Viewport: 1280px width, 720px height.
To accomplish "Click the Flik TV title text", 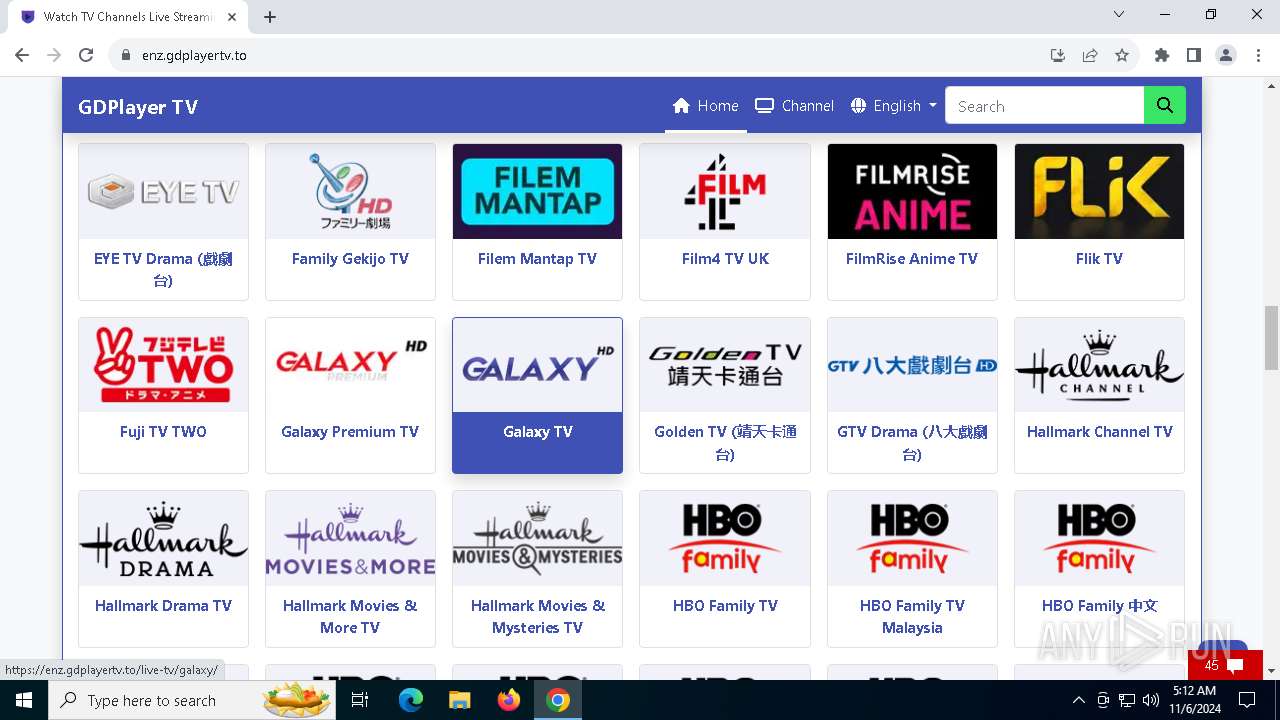I will (1099, 258).
